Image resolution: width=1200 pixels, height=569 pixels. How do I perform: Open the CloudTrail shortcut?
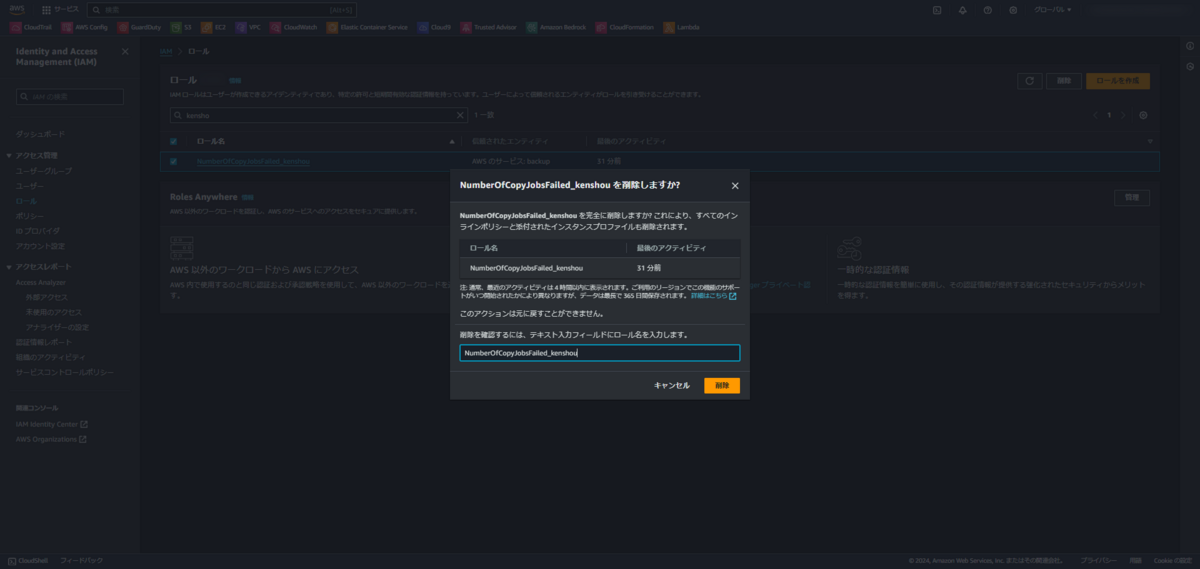32,27
